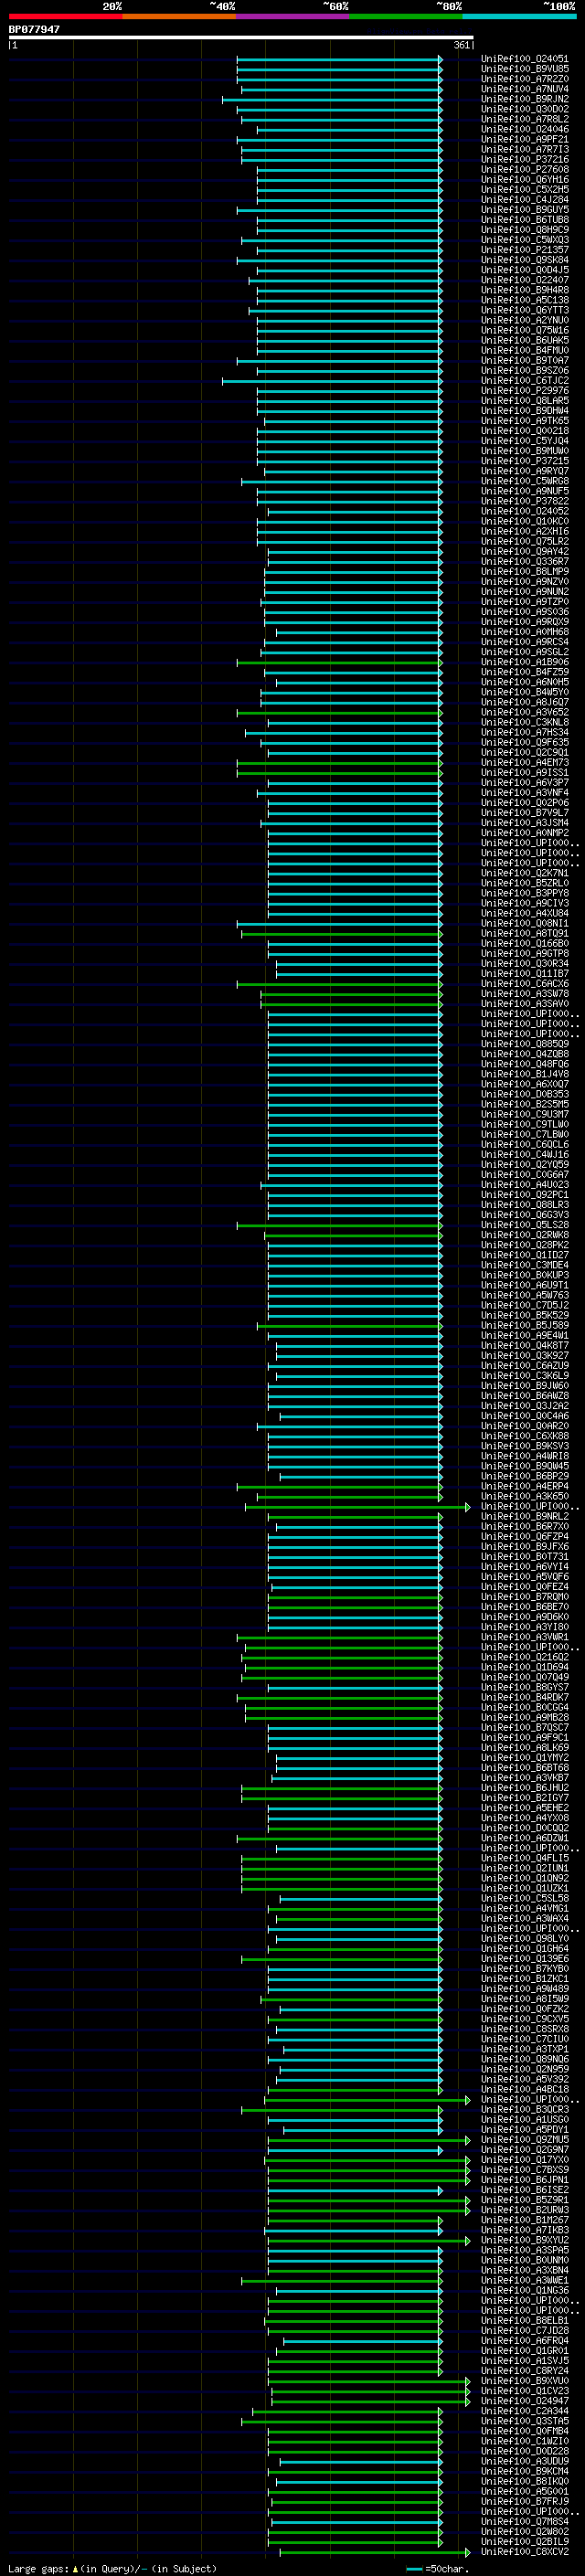Select the UniRef100_Q4FLI5 label
The image size is (585, 2576).
[525, 1858]
